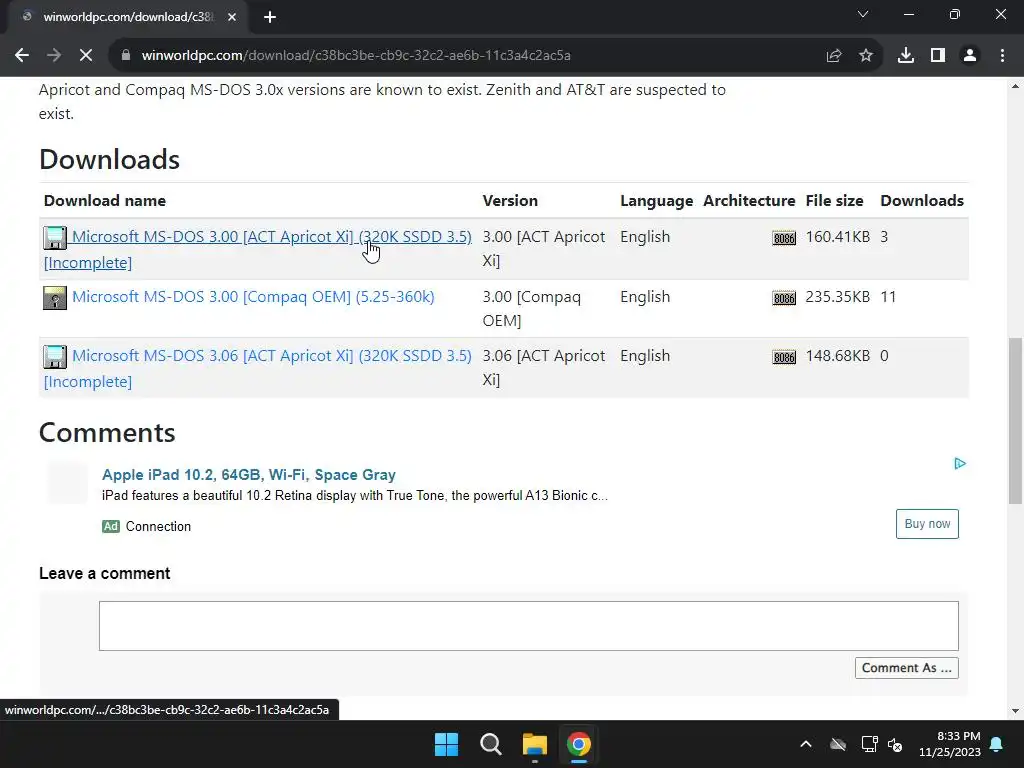The height and width of the screenshot is (768, 1024).
Task: Open the share this page icon
Action: tap(834, 56)
